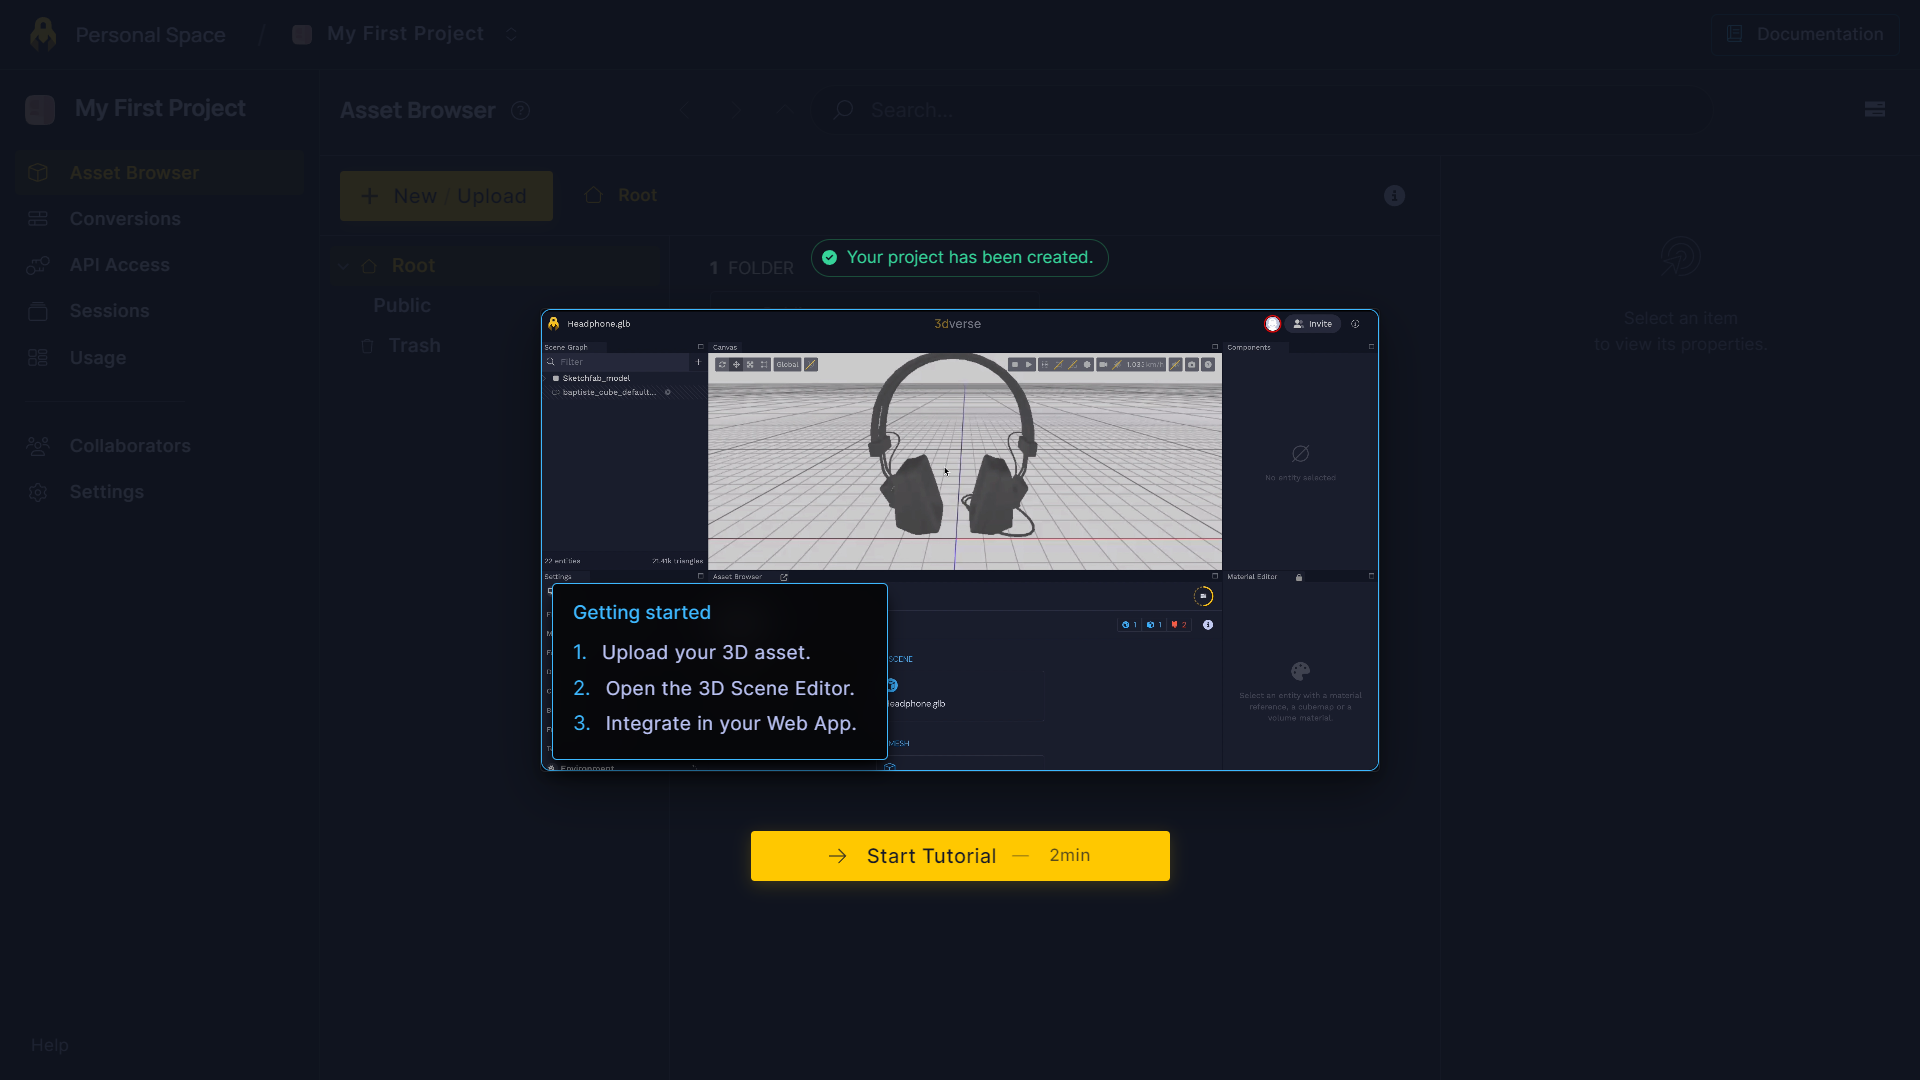Click the Search magnifier icon

click(844, 109)
